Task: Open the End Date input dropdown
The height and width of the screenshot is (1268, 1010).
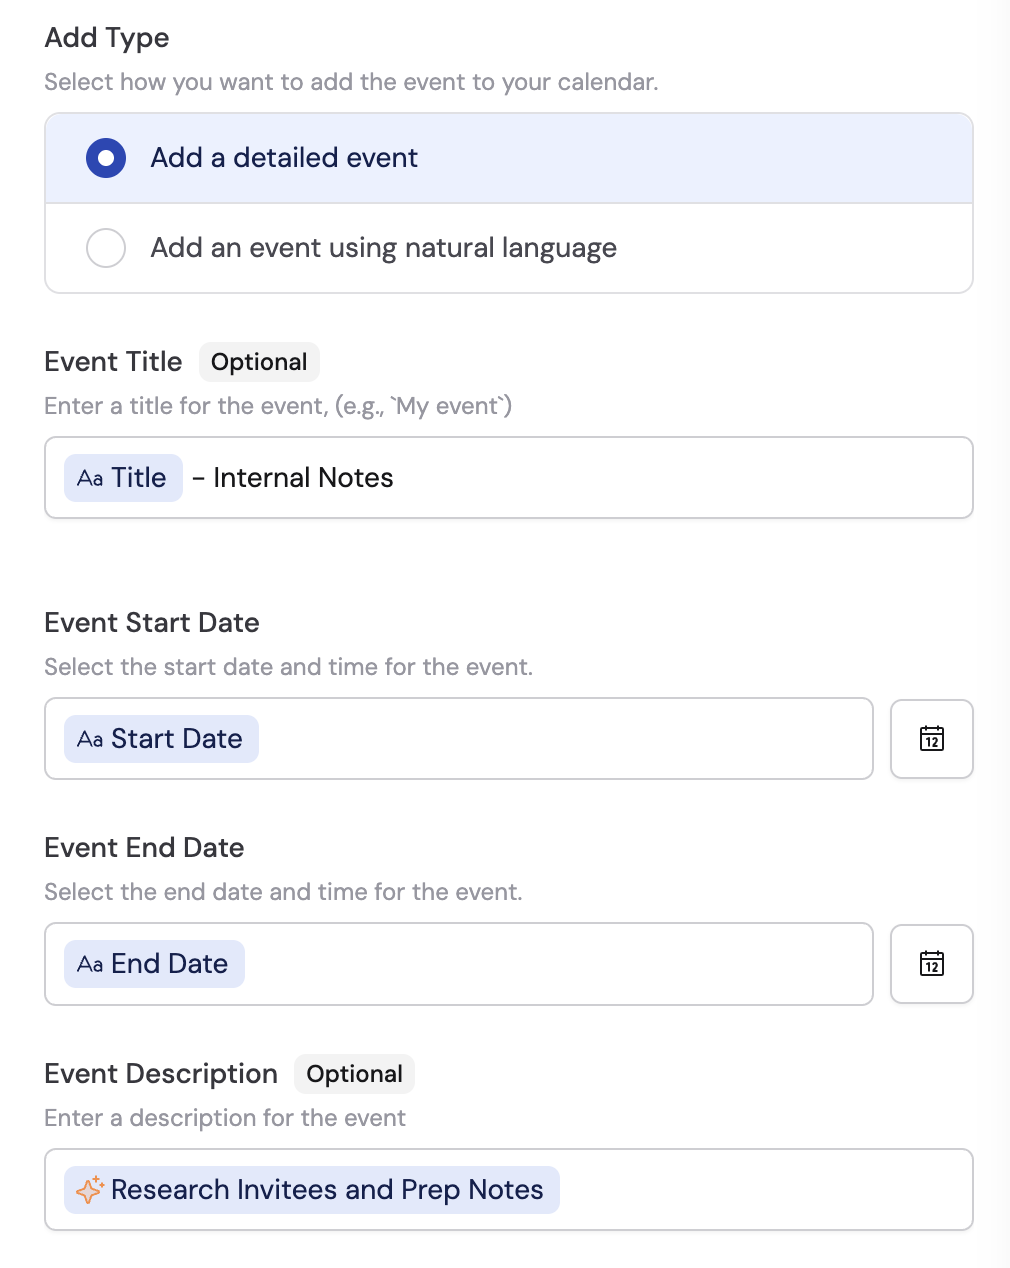Action: [458, 963]
